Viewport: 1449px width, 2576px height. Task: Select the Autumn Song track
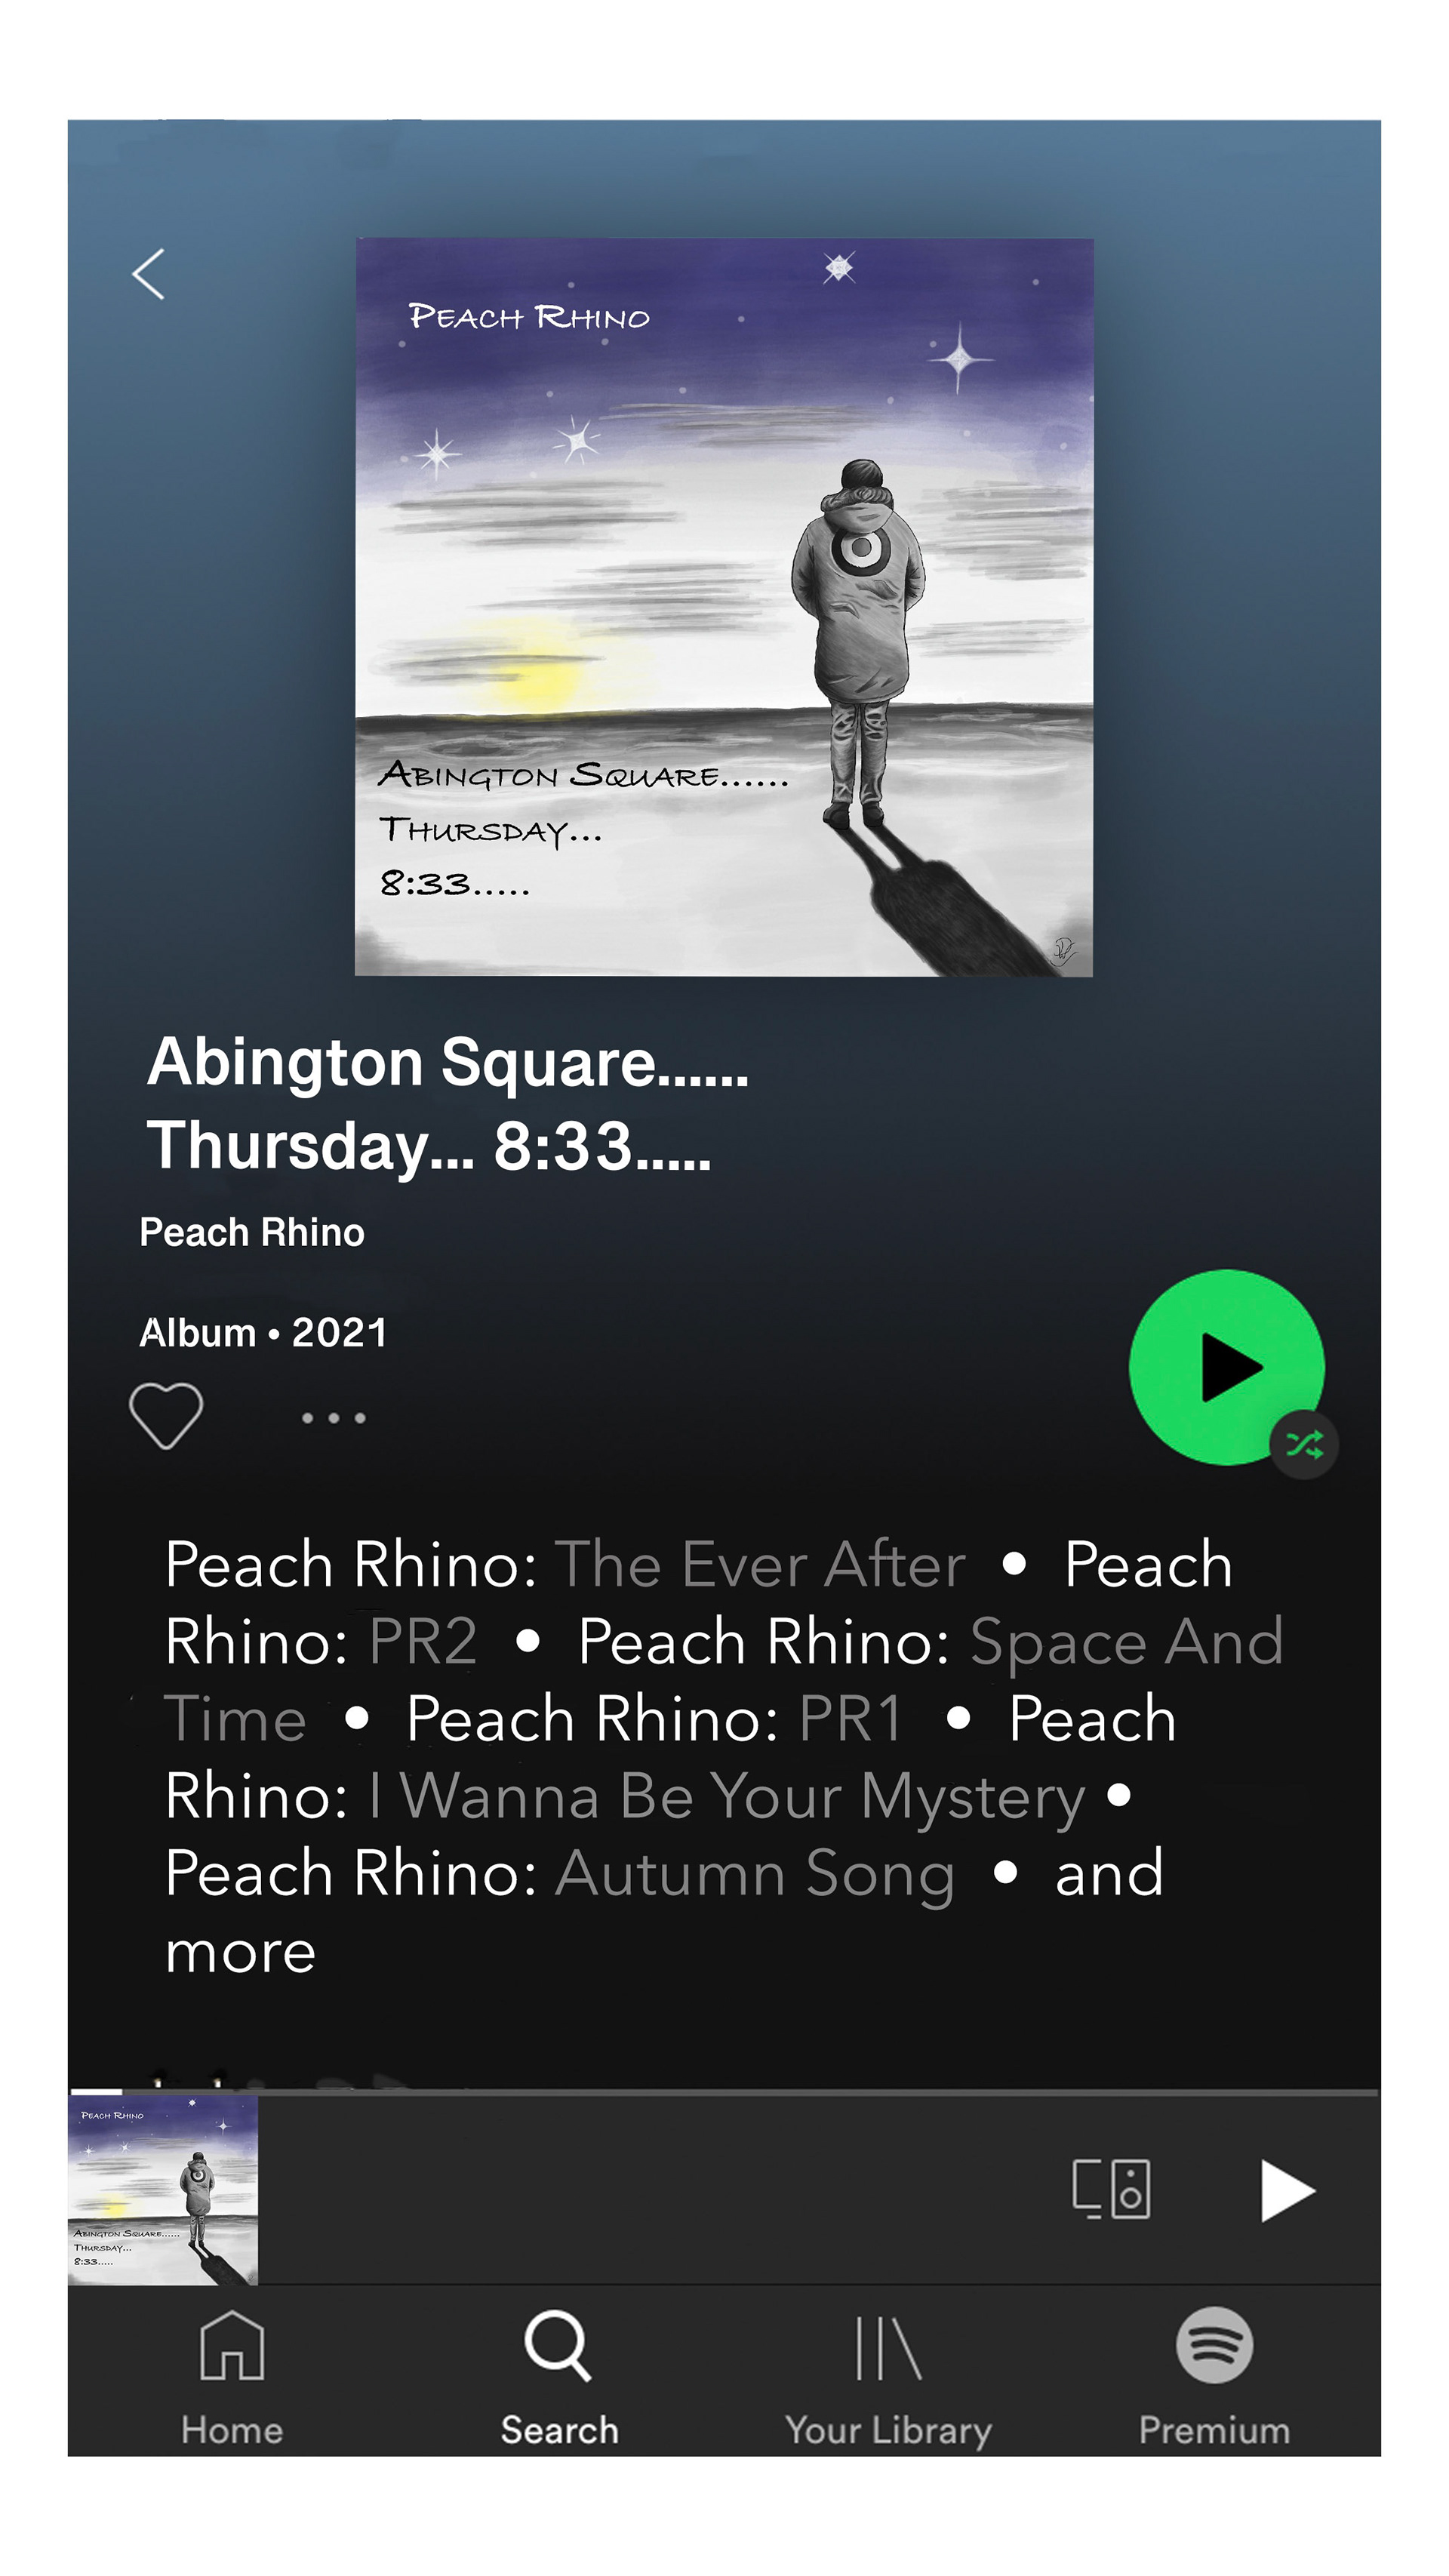point(755,1874)
